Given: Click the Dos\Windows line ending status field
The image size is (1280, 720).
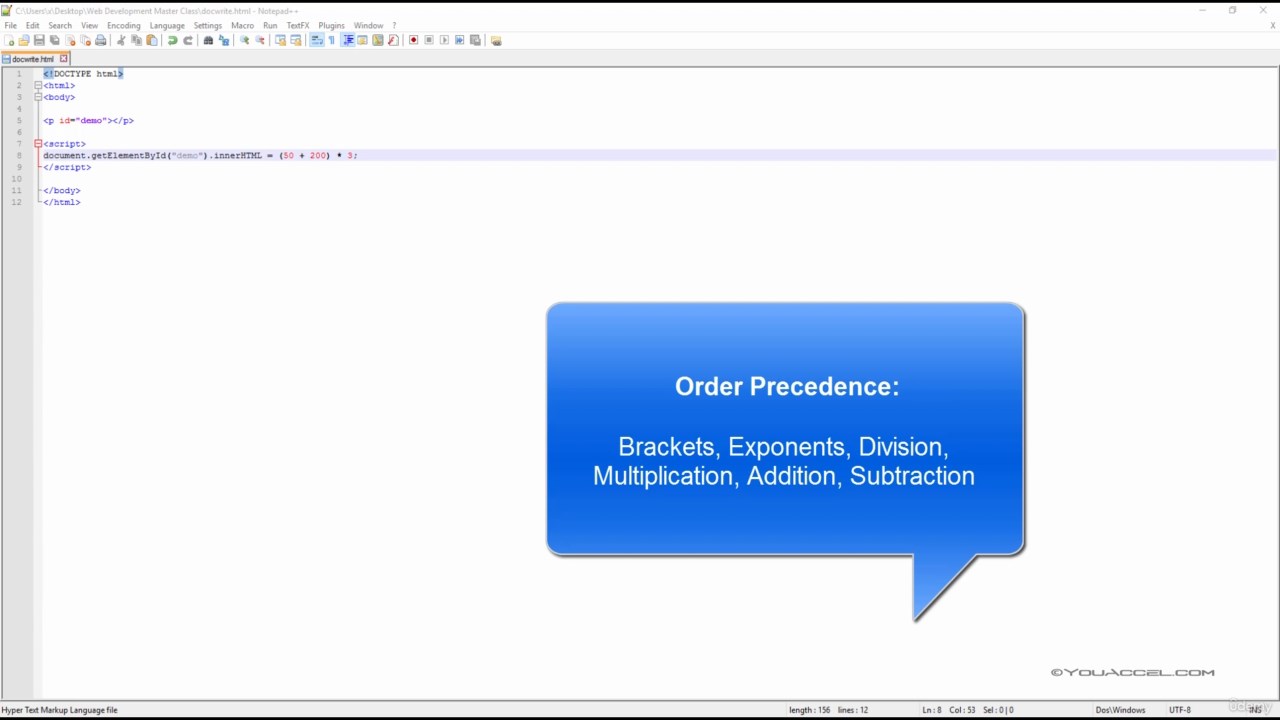Looking at the screenshot, I should point(1120,710).
